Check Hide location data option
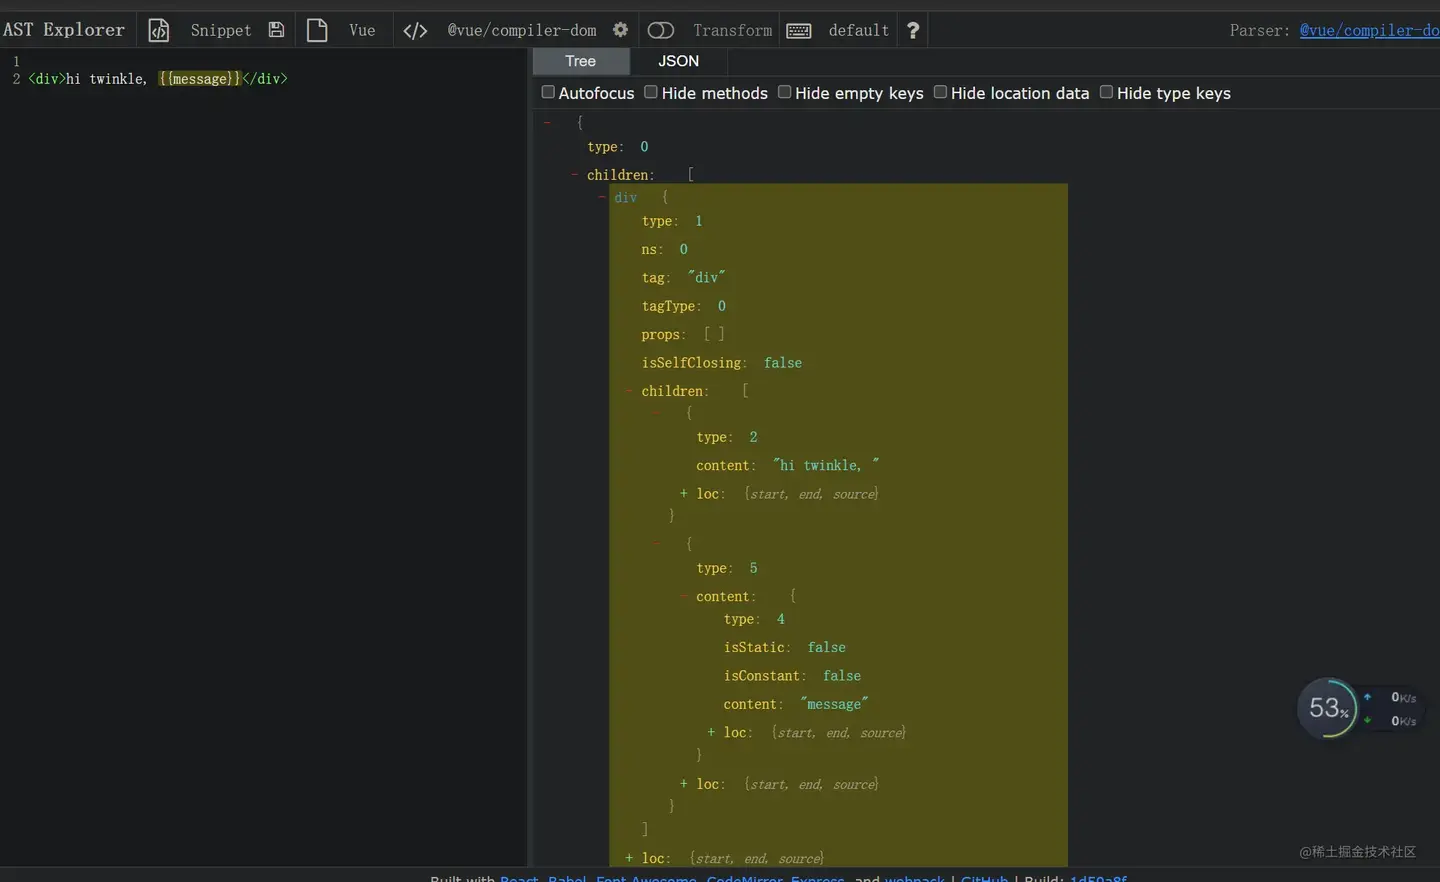Viewport: 1440px width, 882px height. coord(940,93)
